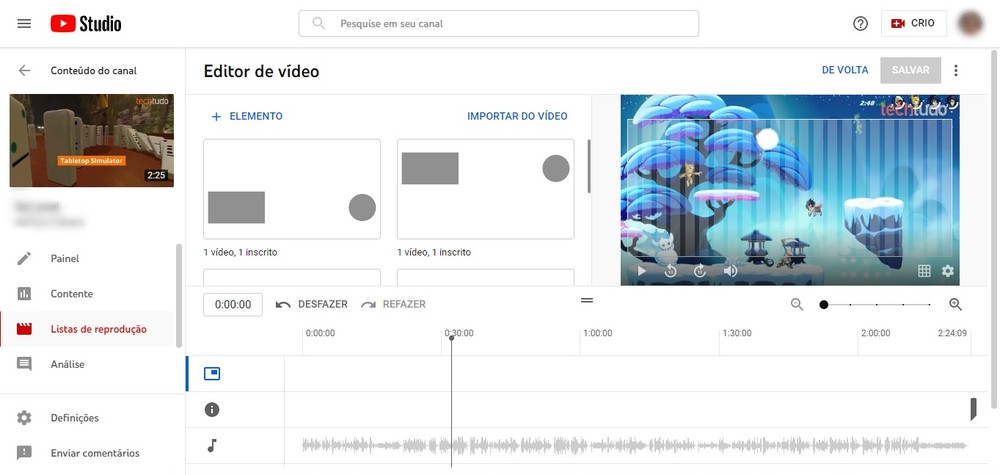Click the DE VOLTA link
This screenshot has width=1000, height=475.
coord(845,70)
